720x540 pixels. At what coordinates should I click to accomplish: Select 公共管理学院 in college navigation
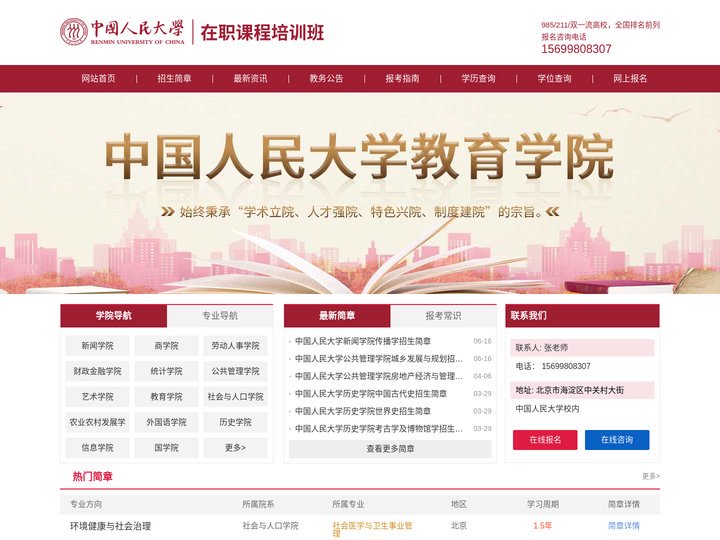(x=235, y=371)
